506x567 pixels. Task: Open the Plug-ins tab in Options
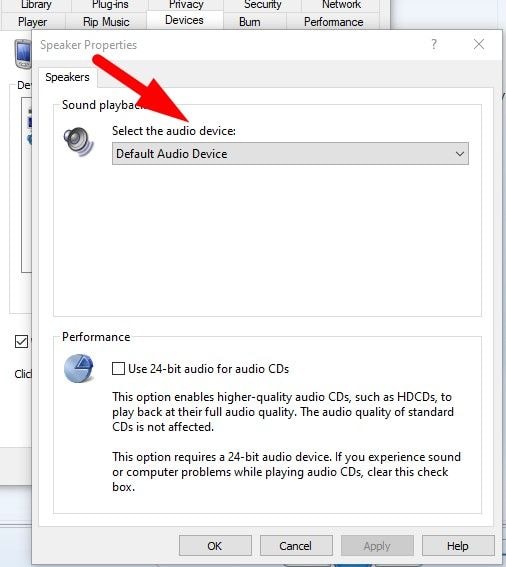[110, 5]
